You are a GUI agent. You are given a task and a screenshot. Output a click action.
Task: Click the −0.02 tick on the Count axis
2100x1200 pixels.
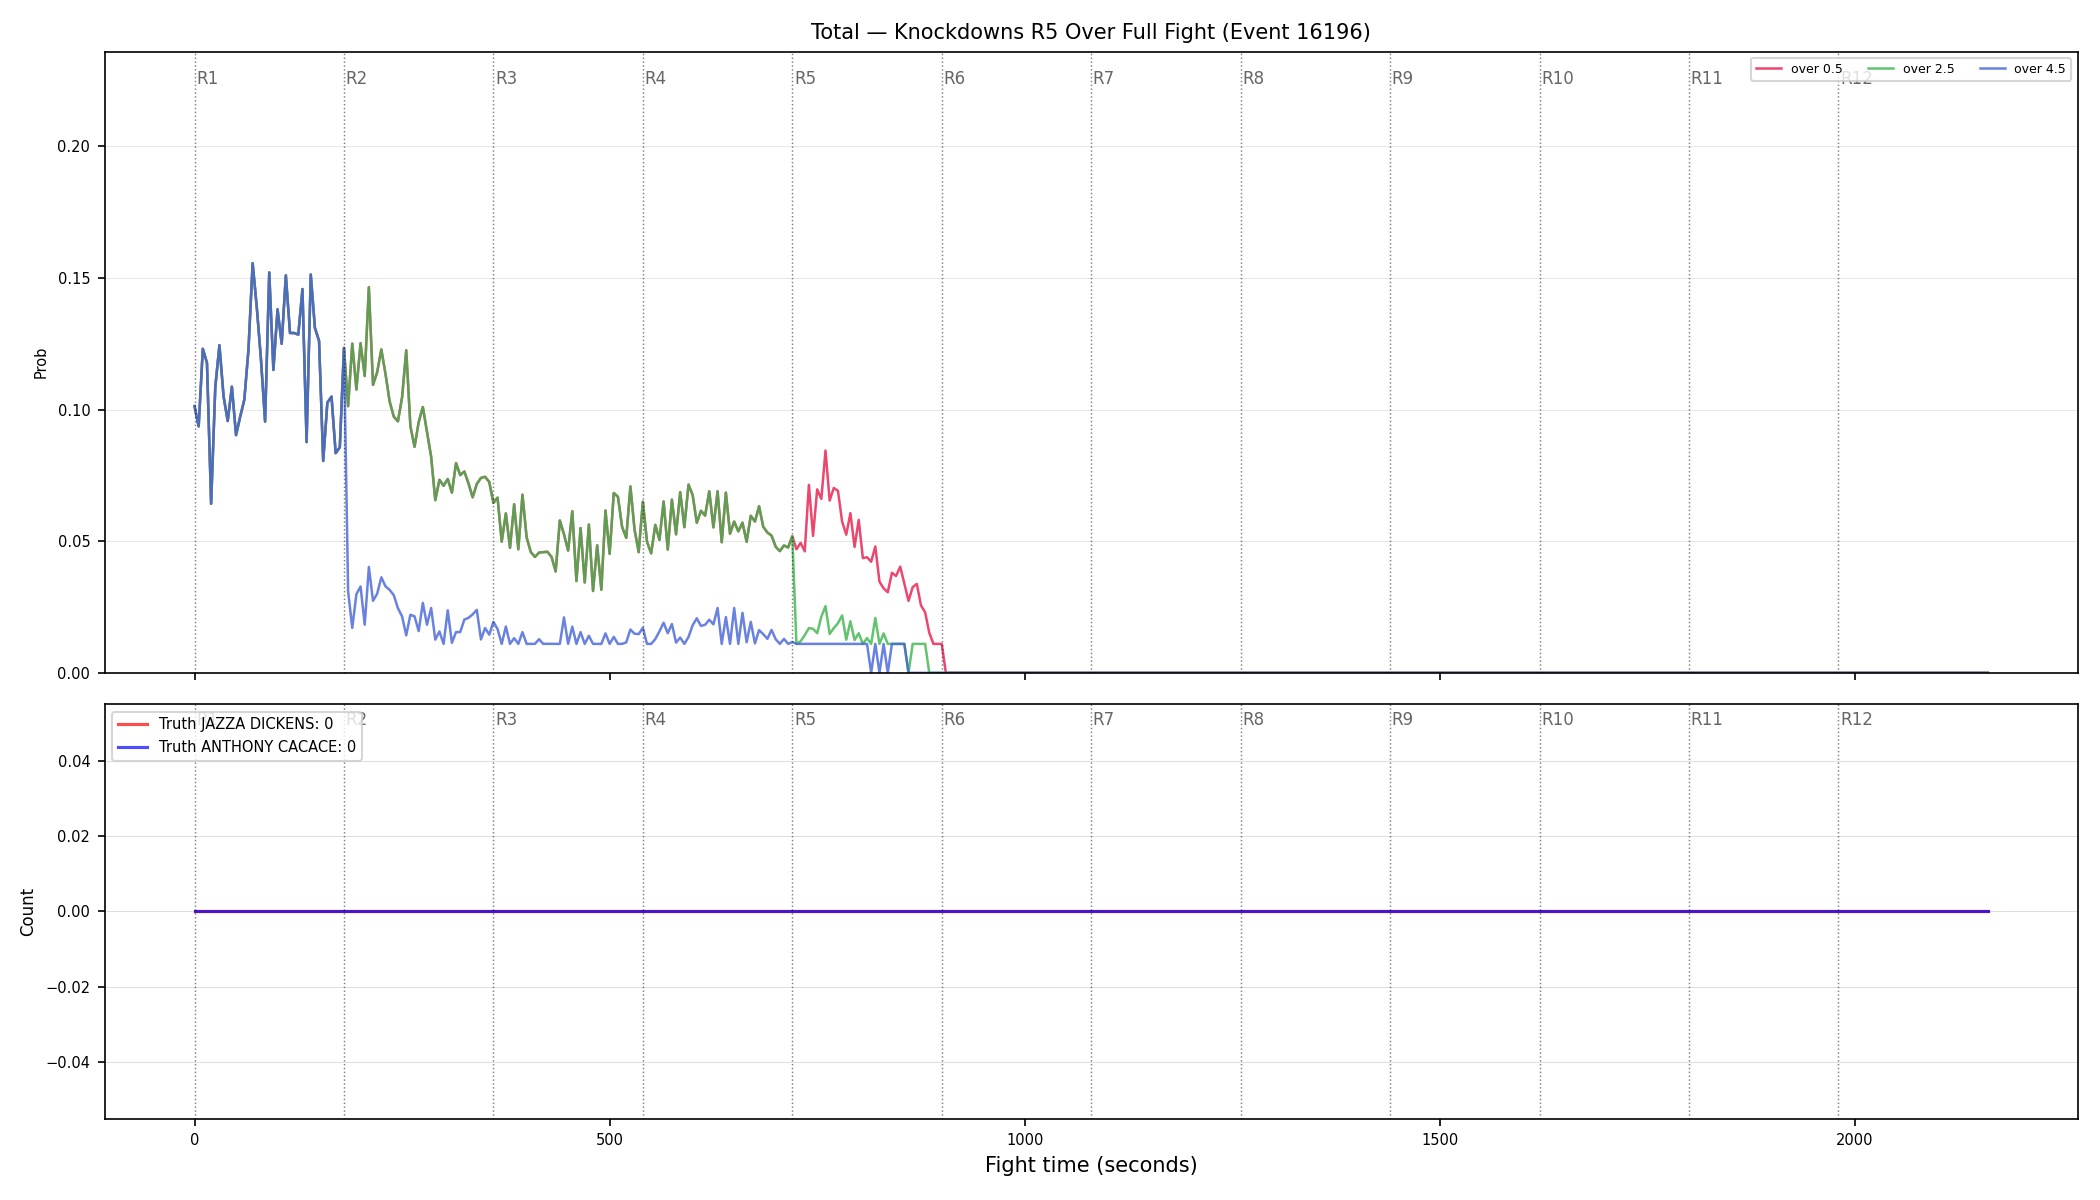pyautogui.click(x=68, y=988)
